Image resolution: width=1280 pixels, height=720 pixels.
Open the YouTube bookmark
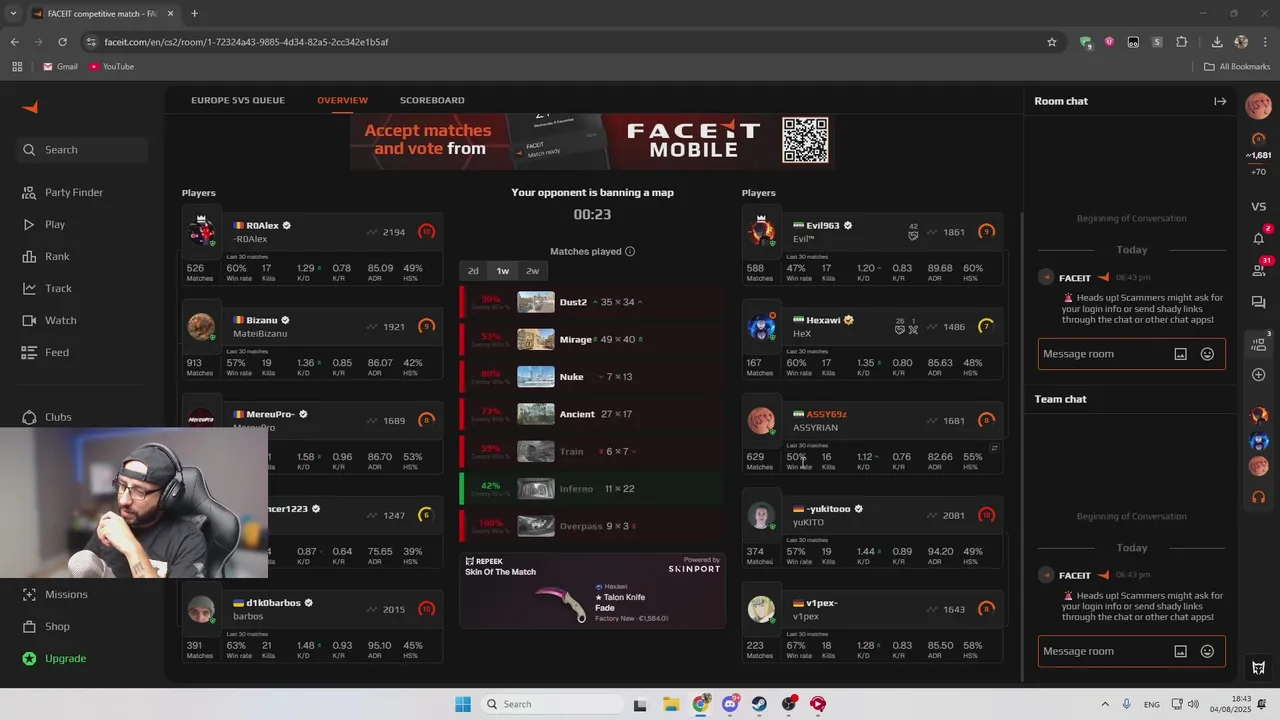(x=111, y=67)
